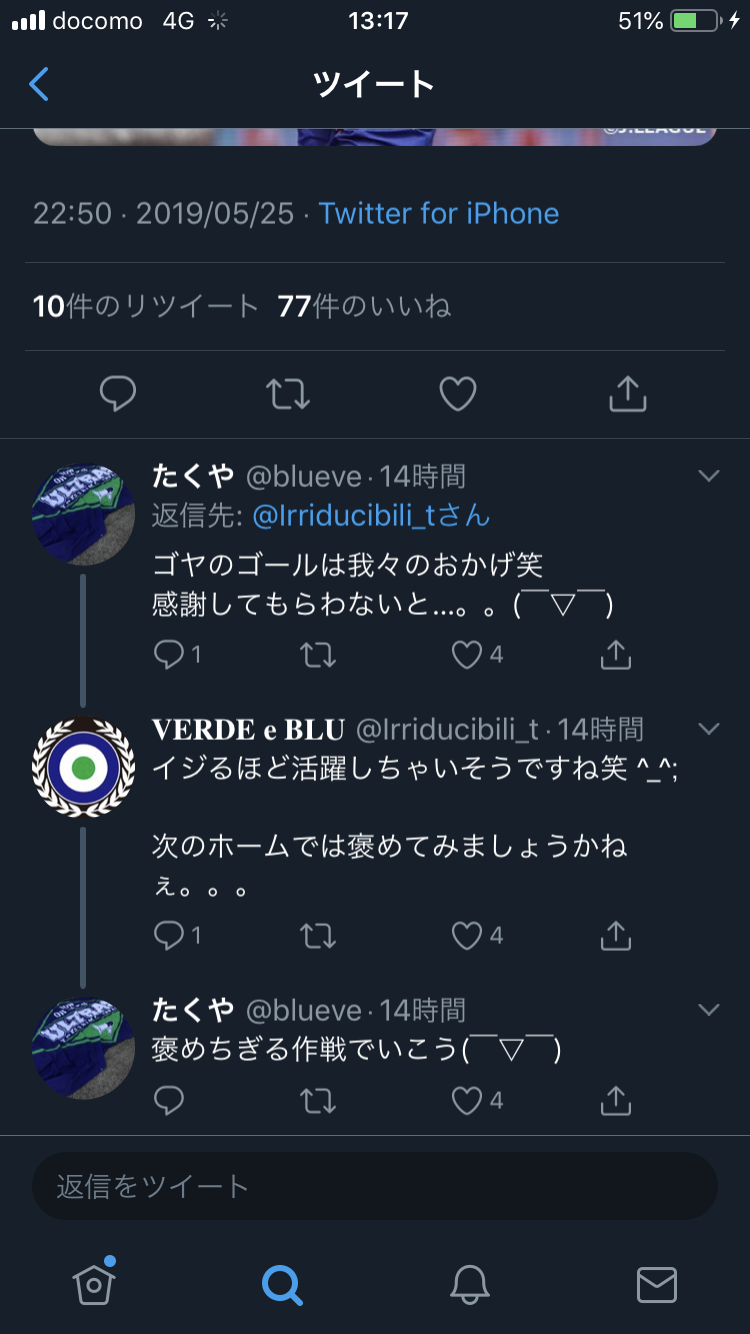This screenshot has height=1334, width=750.
Task: Go to the Home tab
Action: (x=94, y=1284)
